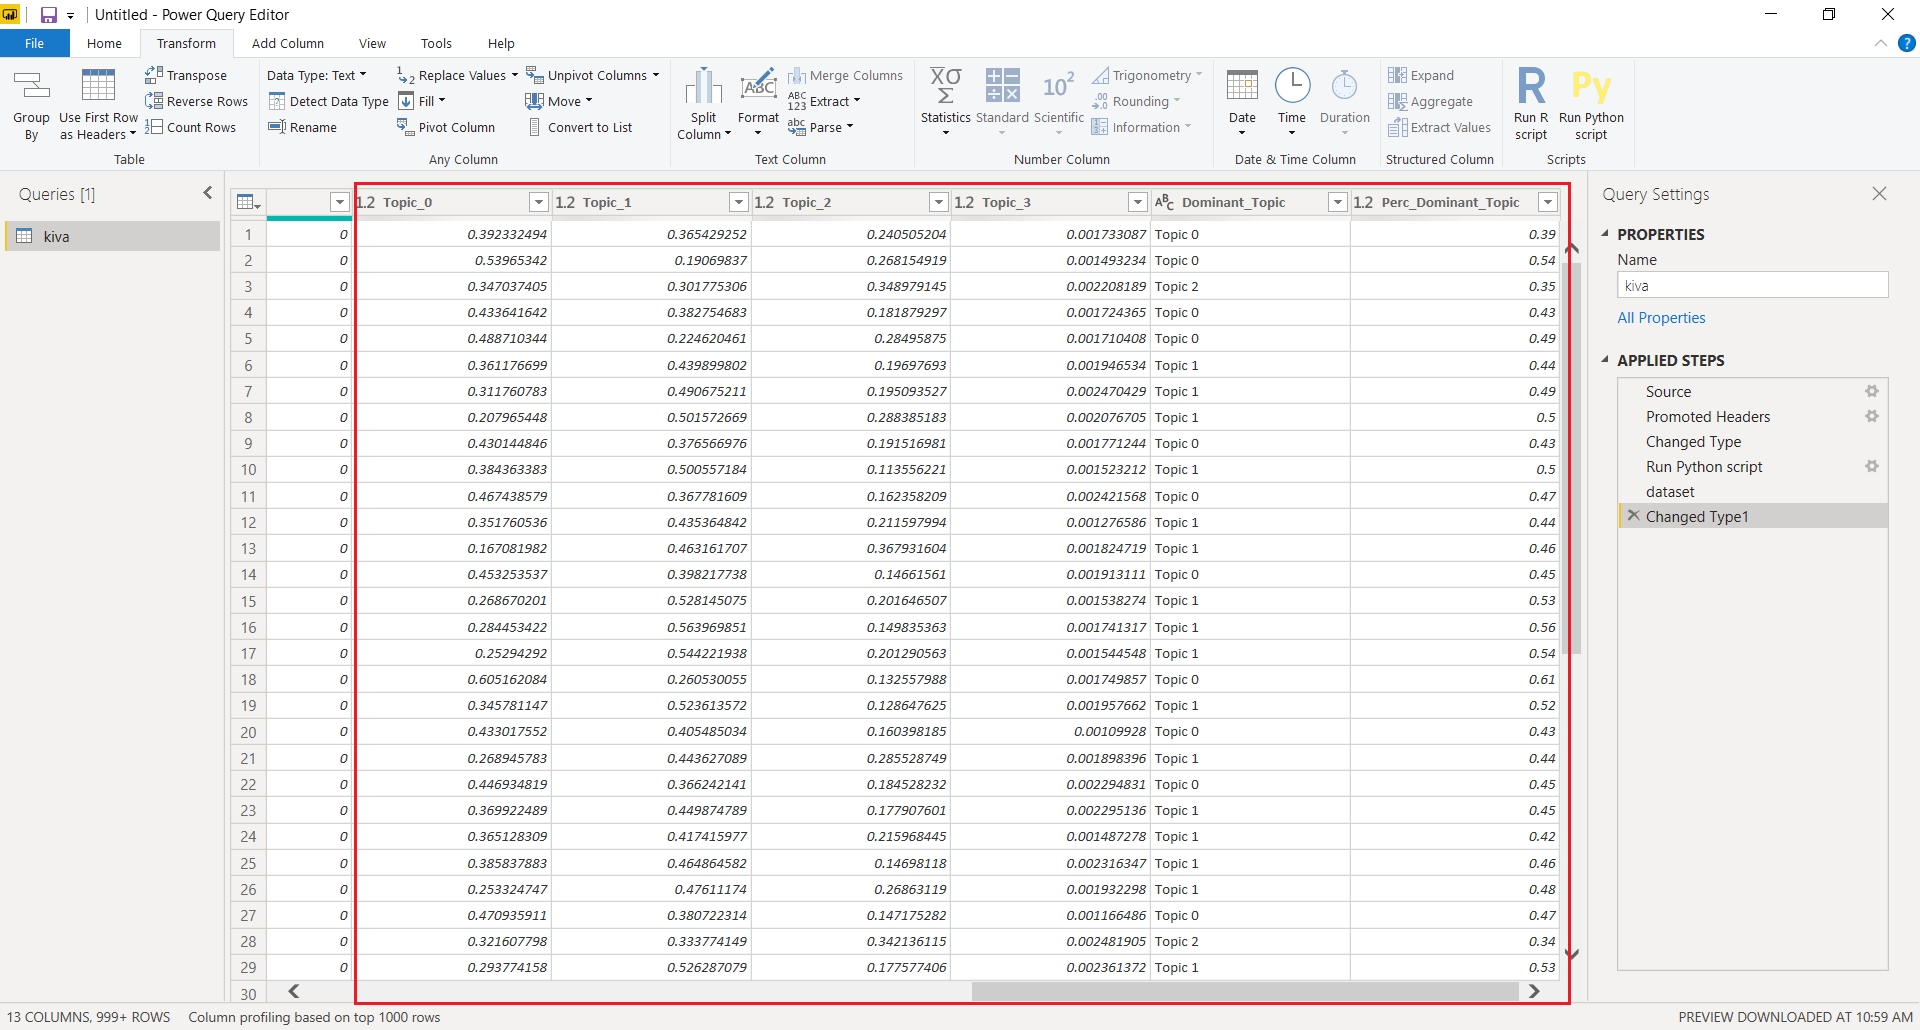
Task: Open the Statistics icon in Number Column
Action: [x=945, y=88]
